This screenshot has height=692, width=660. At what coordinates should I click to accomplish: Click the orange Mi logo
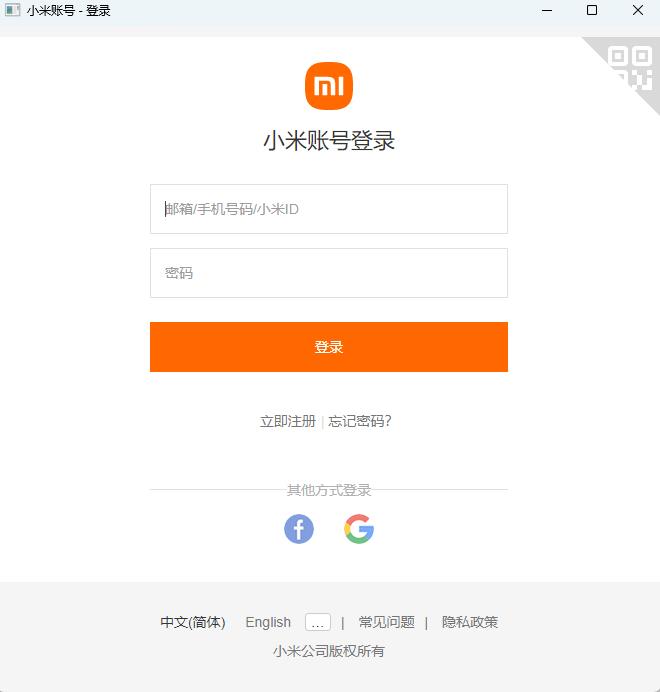pos(329,86)
